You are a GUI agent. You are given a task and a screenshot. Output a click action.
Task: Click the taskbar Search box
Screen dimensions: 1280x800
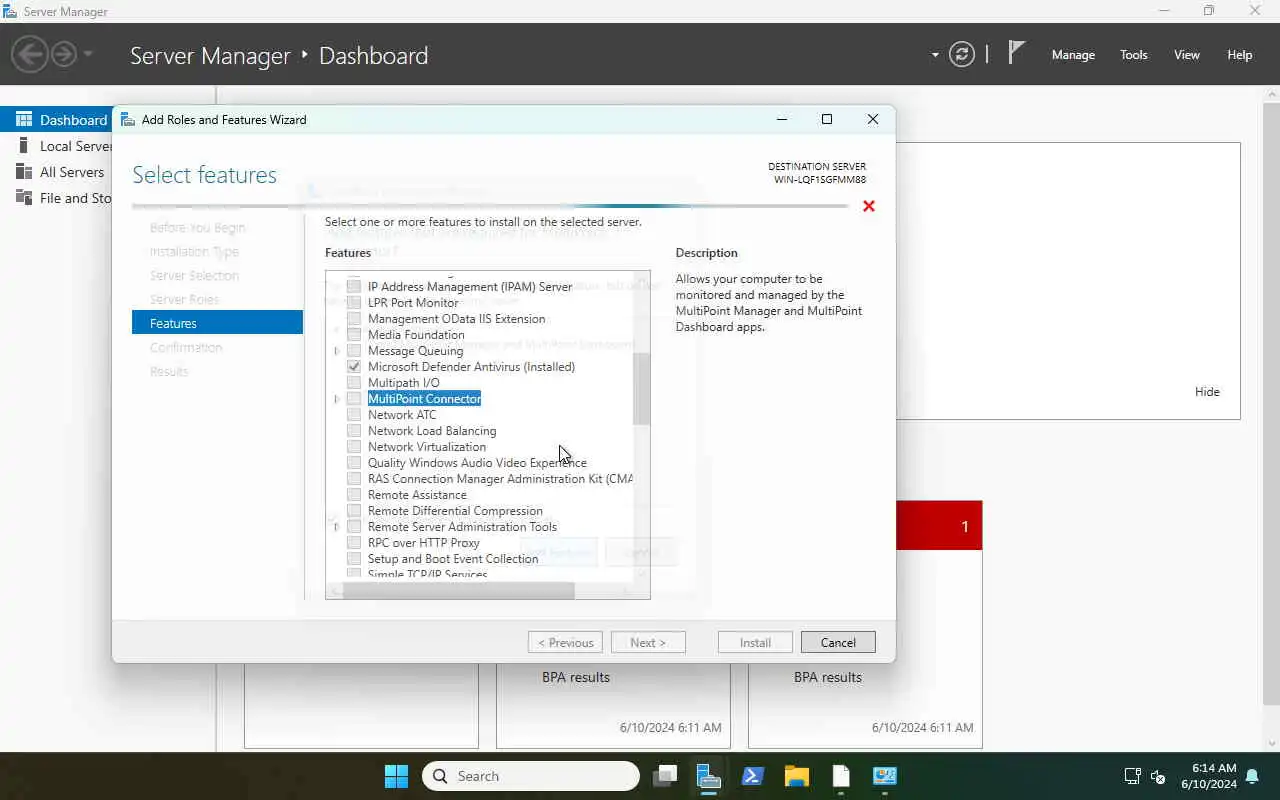coord(531,776)
